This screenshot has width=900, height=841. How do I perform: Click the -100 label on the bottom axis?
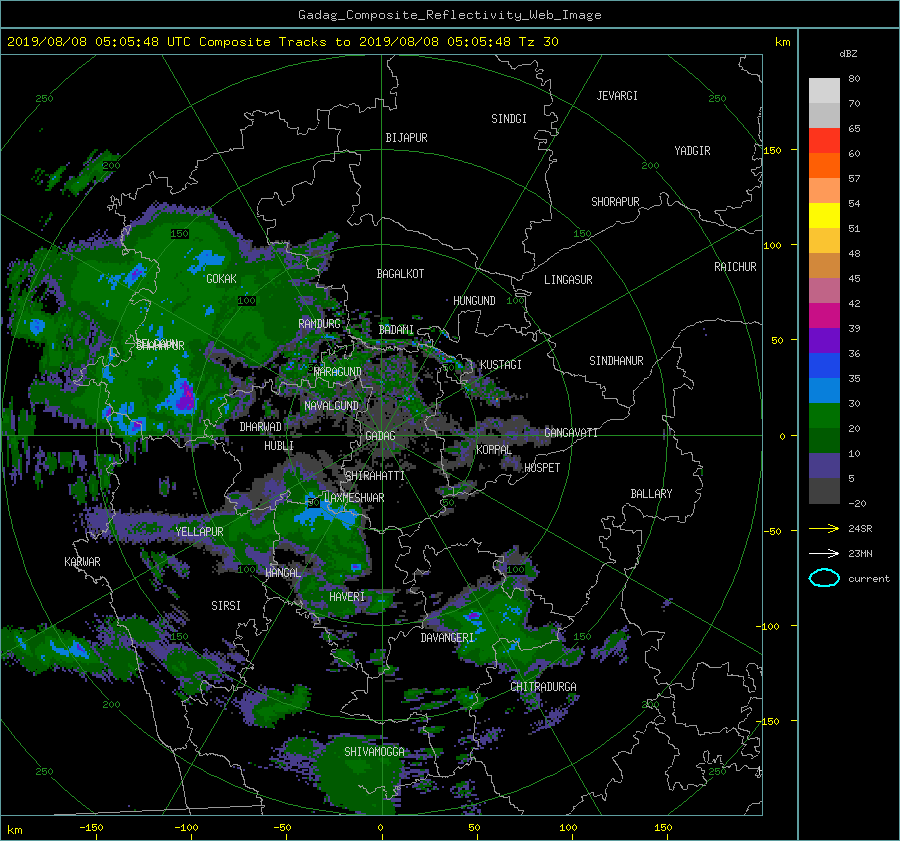click(186, 828)
